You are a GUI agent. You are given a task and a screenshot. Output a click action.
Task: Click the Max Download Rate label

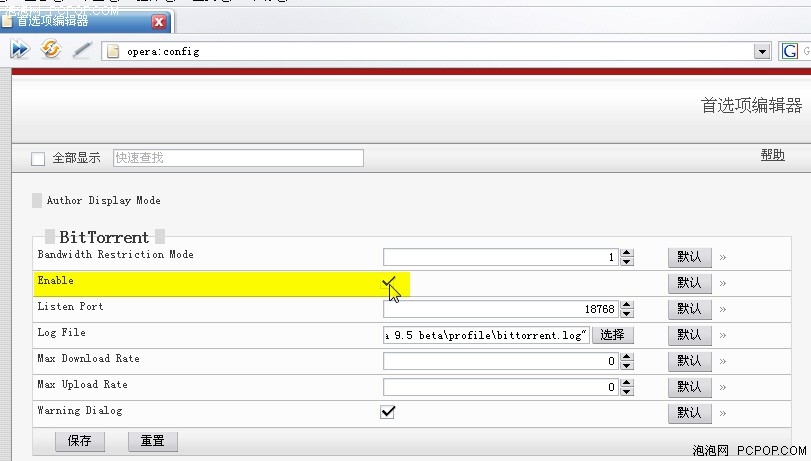click(88, 358)
